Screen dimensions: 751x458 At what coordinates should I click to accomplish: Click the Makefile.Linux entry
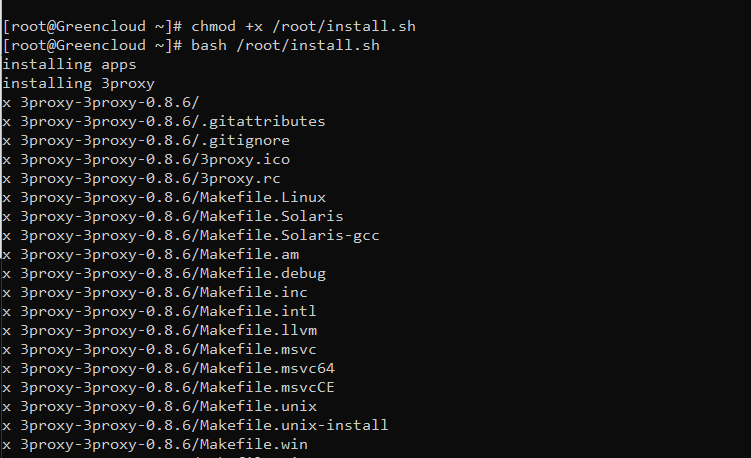164,197
